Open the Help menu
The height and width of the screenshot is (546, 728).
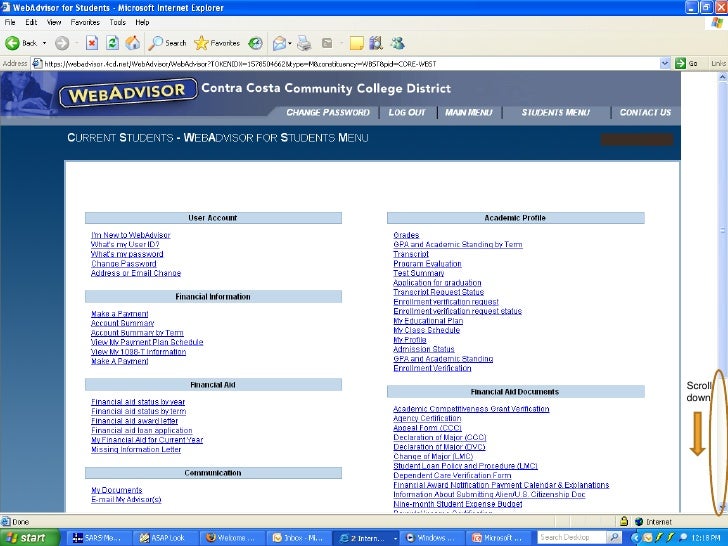[x=142, y=22]
